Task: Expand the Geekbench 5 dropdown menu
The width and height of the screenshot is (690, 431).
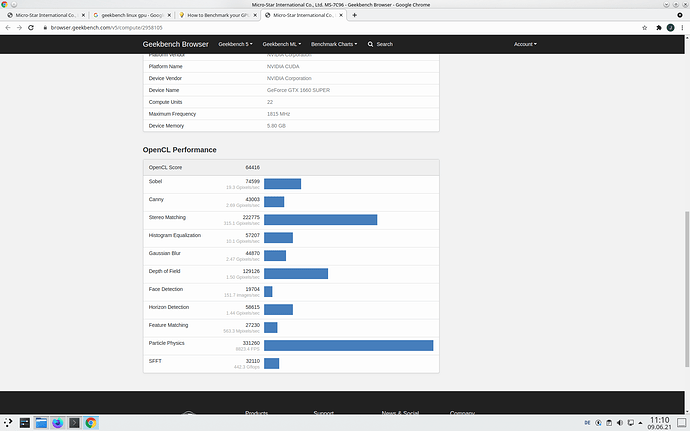Action: [235, 44]
